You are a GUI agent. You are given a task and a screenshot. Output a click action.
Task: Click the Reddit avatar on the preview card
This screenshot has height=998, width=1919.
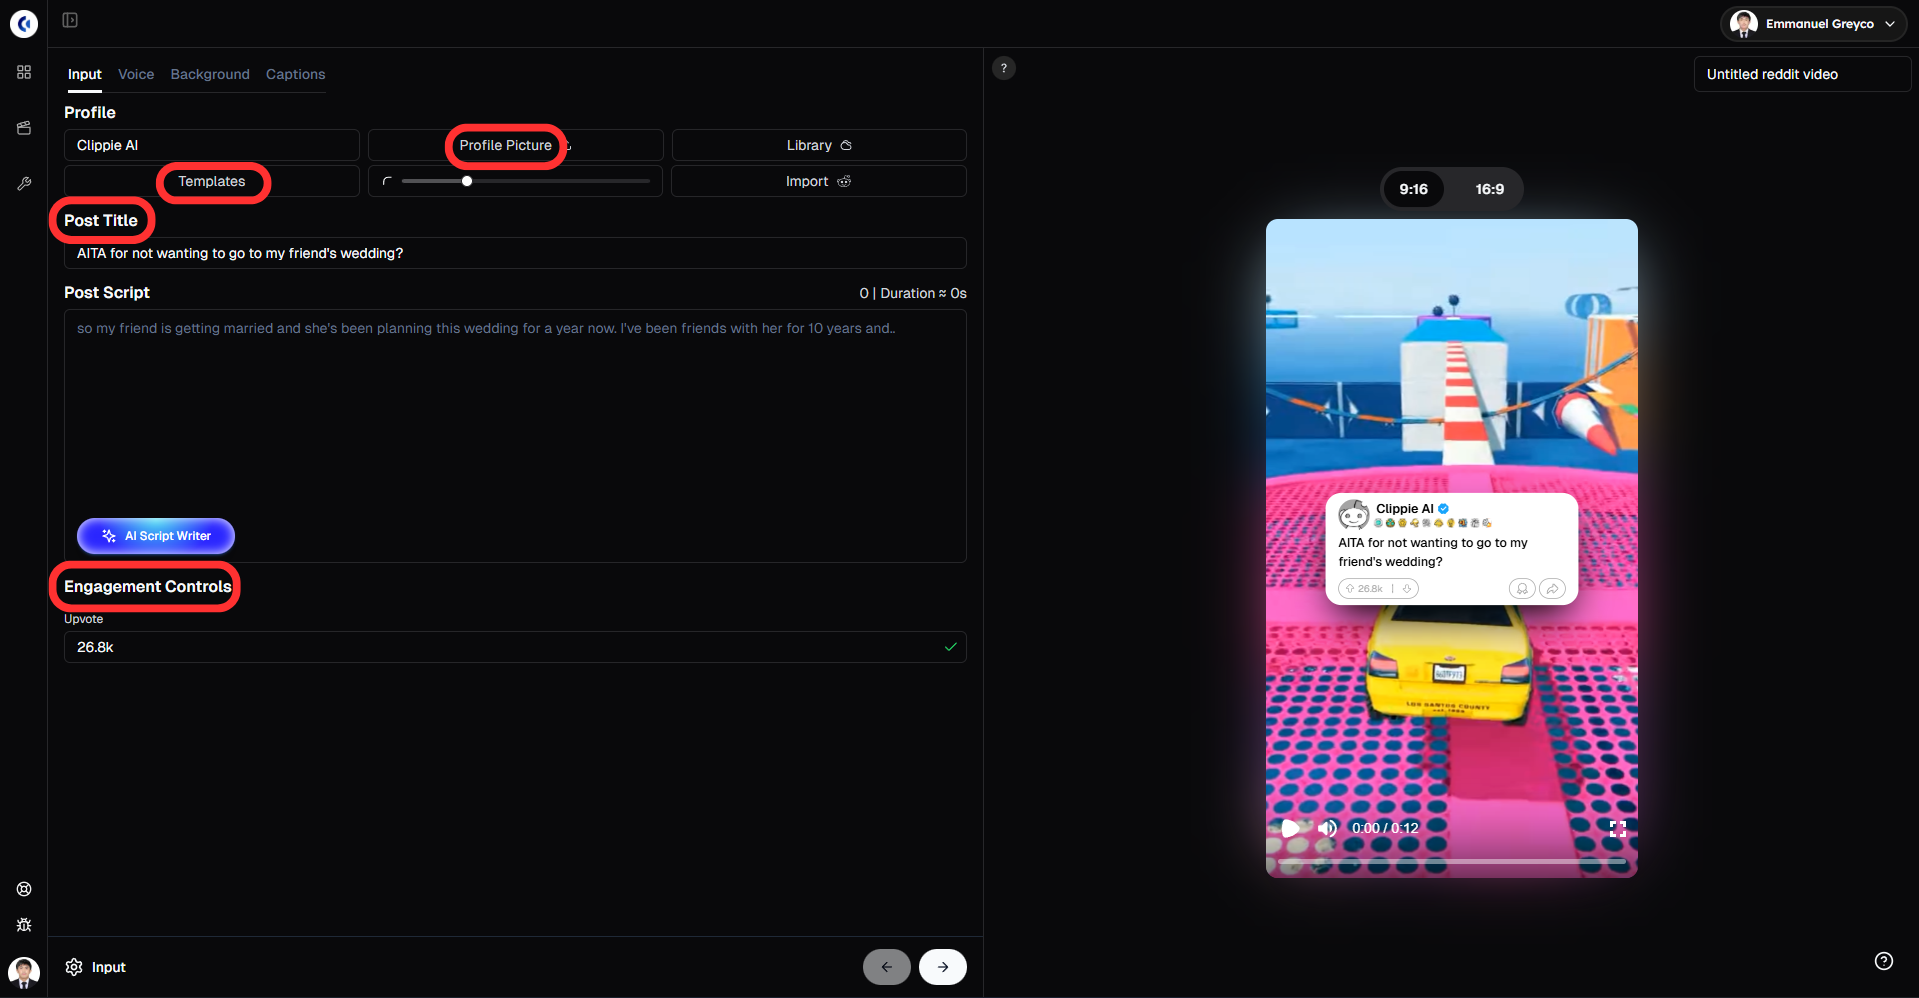coord(1354,514)
